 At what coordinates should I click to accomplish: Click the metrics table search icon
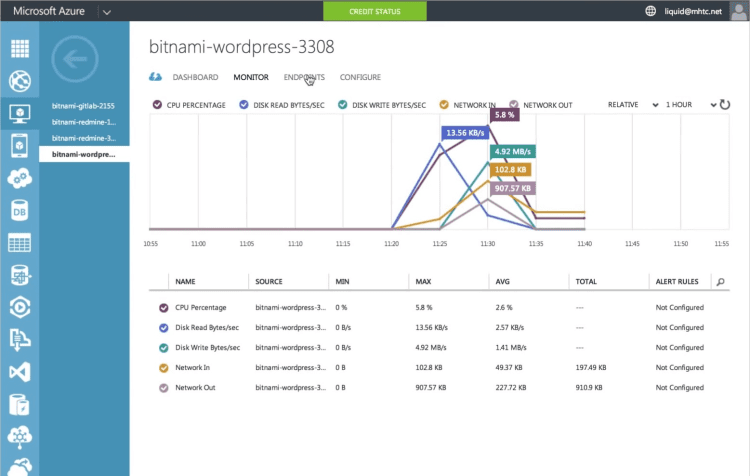720,282
